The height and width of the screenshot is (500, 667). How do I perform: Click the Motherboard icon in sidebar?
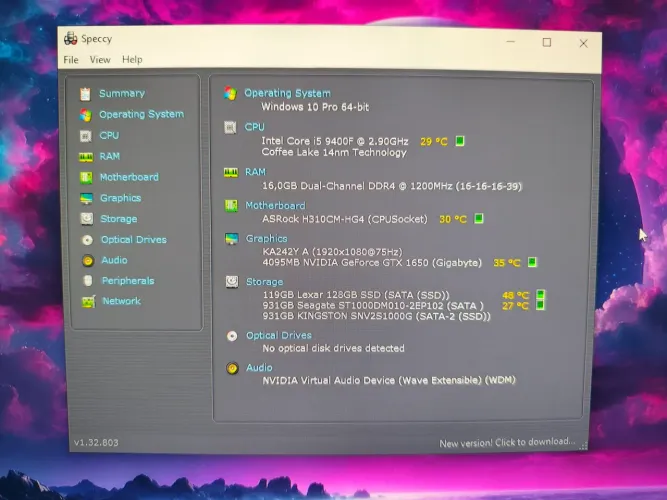coord(86,177)
